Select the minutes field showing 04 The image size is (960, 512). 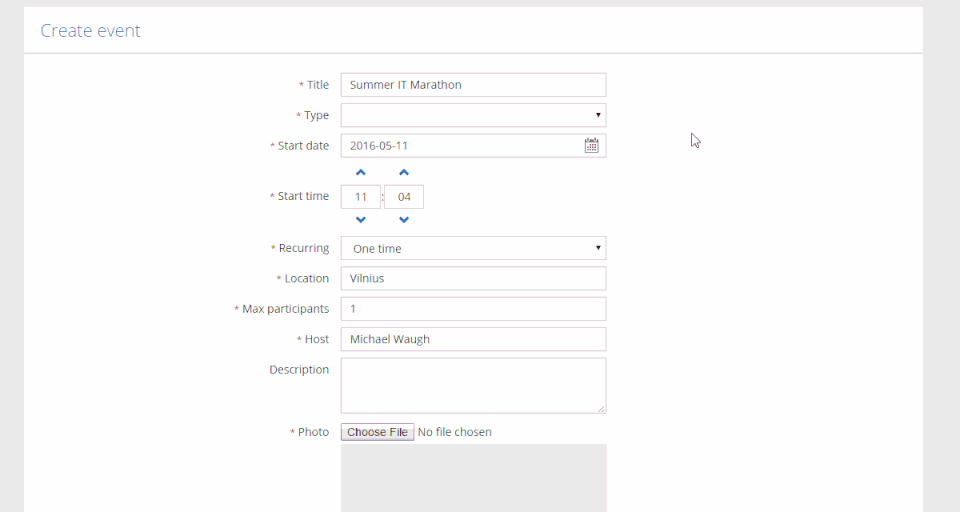coord(404,197)
